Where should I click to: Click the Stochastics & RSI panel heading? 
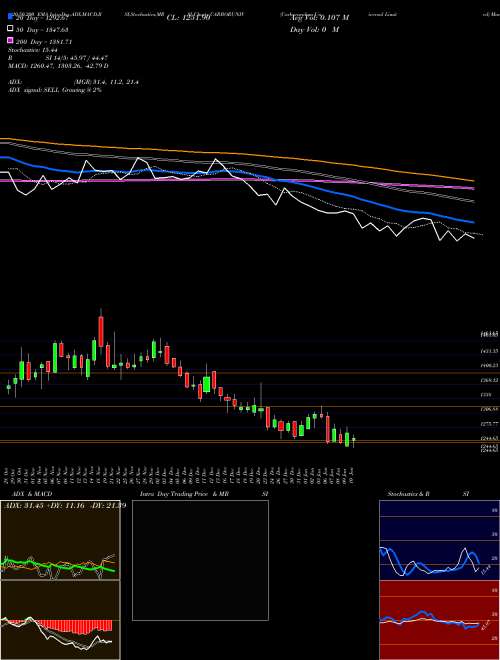(428, 494)
